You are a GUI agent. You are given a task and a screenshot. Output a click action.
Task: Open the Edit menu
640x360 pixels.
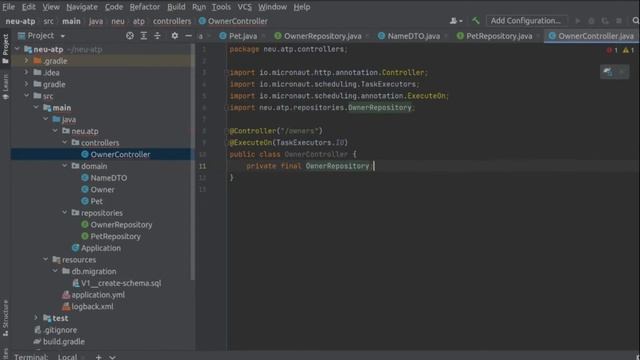point(28,7)
